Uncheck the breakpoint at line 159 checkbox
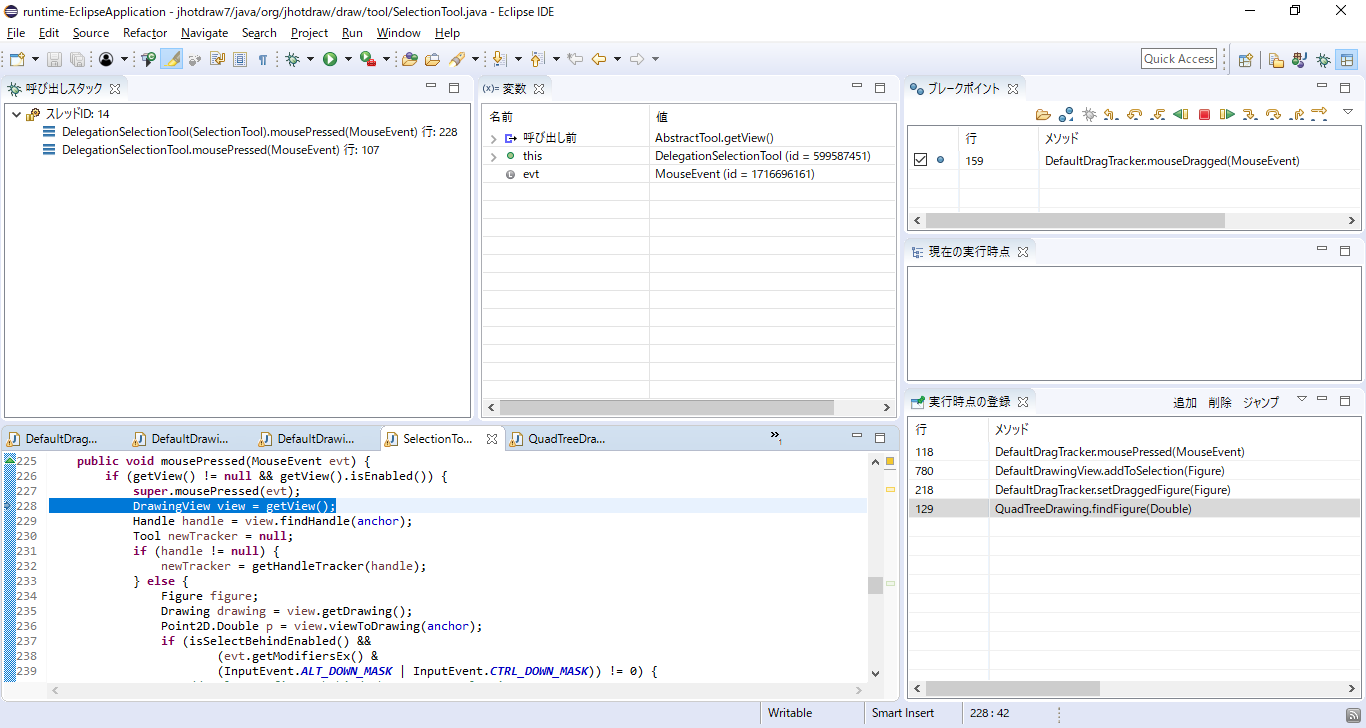The height and width of the screenshot is (728, 1366). [921, 160]
